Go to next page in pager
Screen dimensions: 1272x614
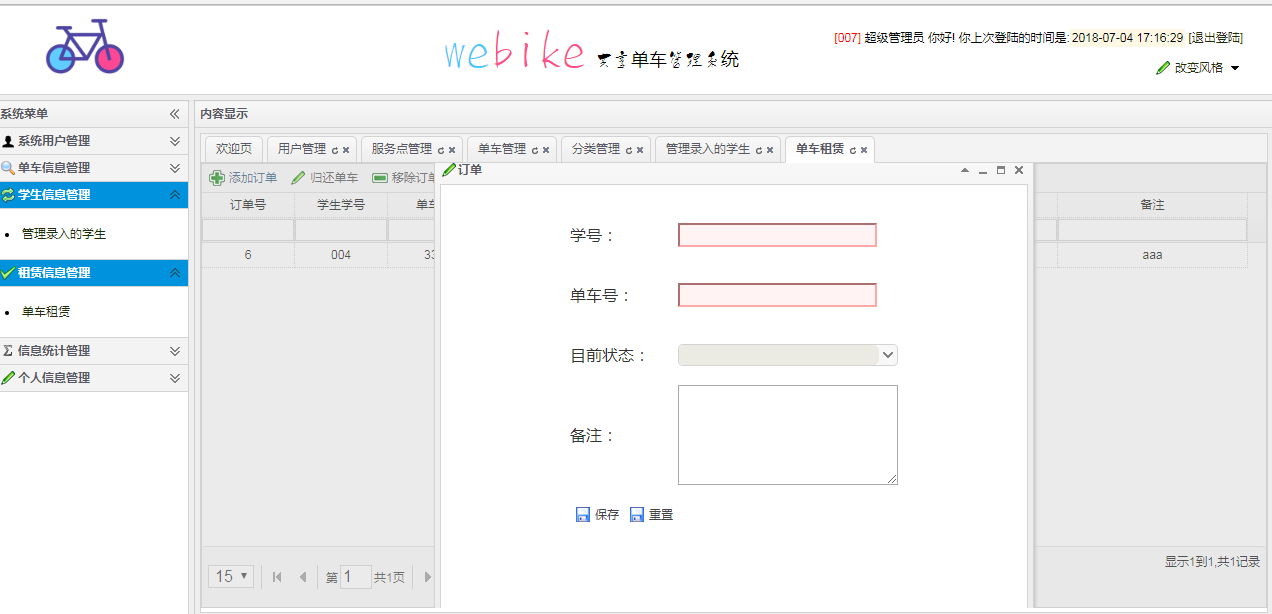point(427,577)
